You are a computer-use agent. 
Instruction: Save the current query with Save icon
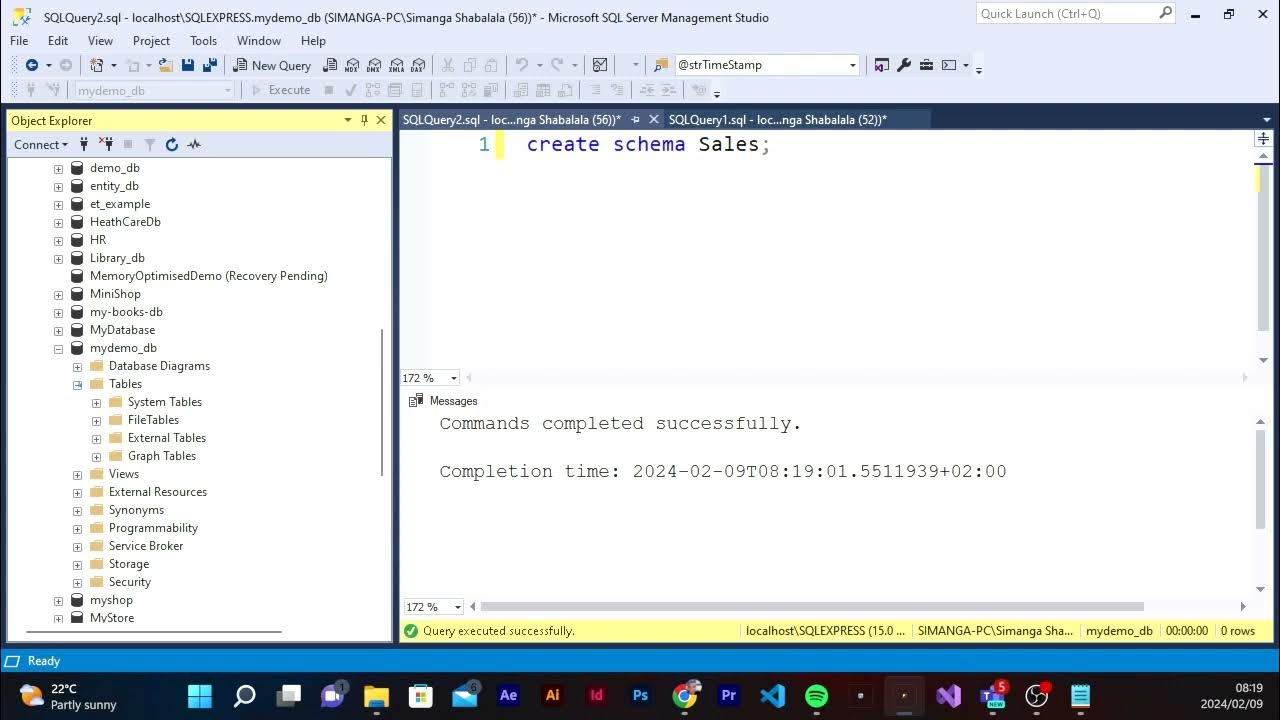(188, 65)
